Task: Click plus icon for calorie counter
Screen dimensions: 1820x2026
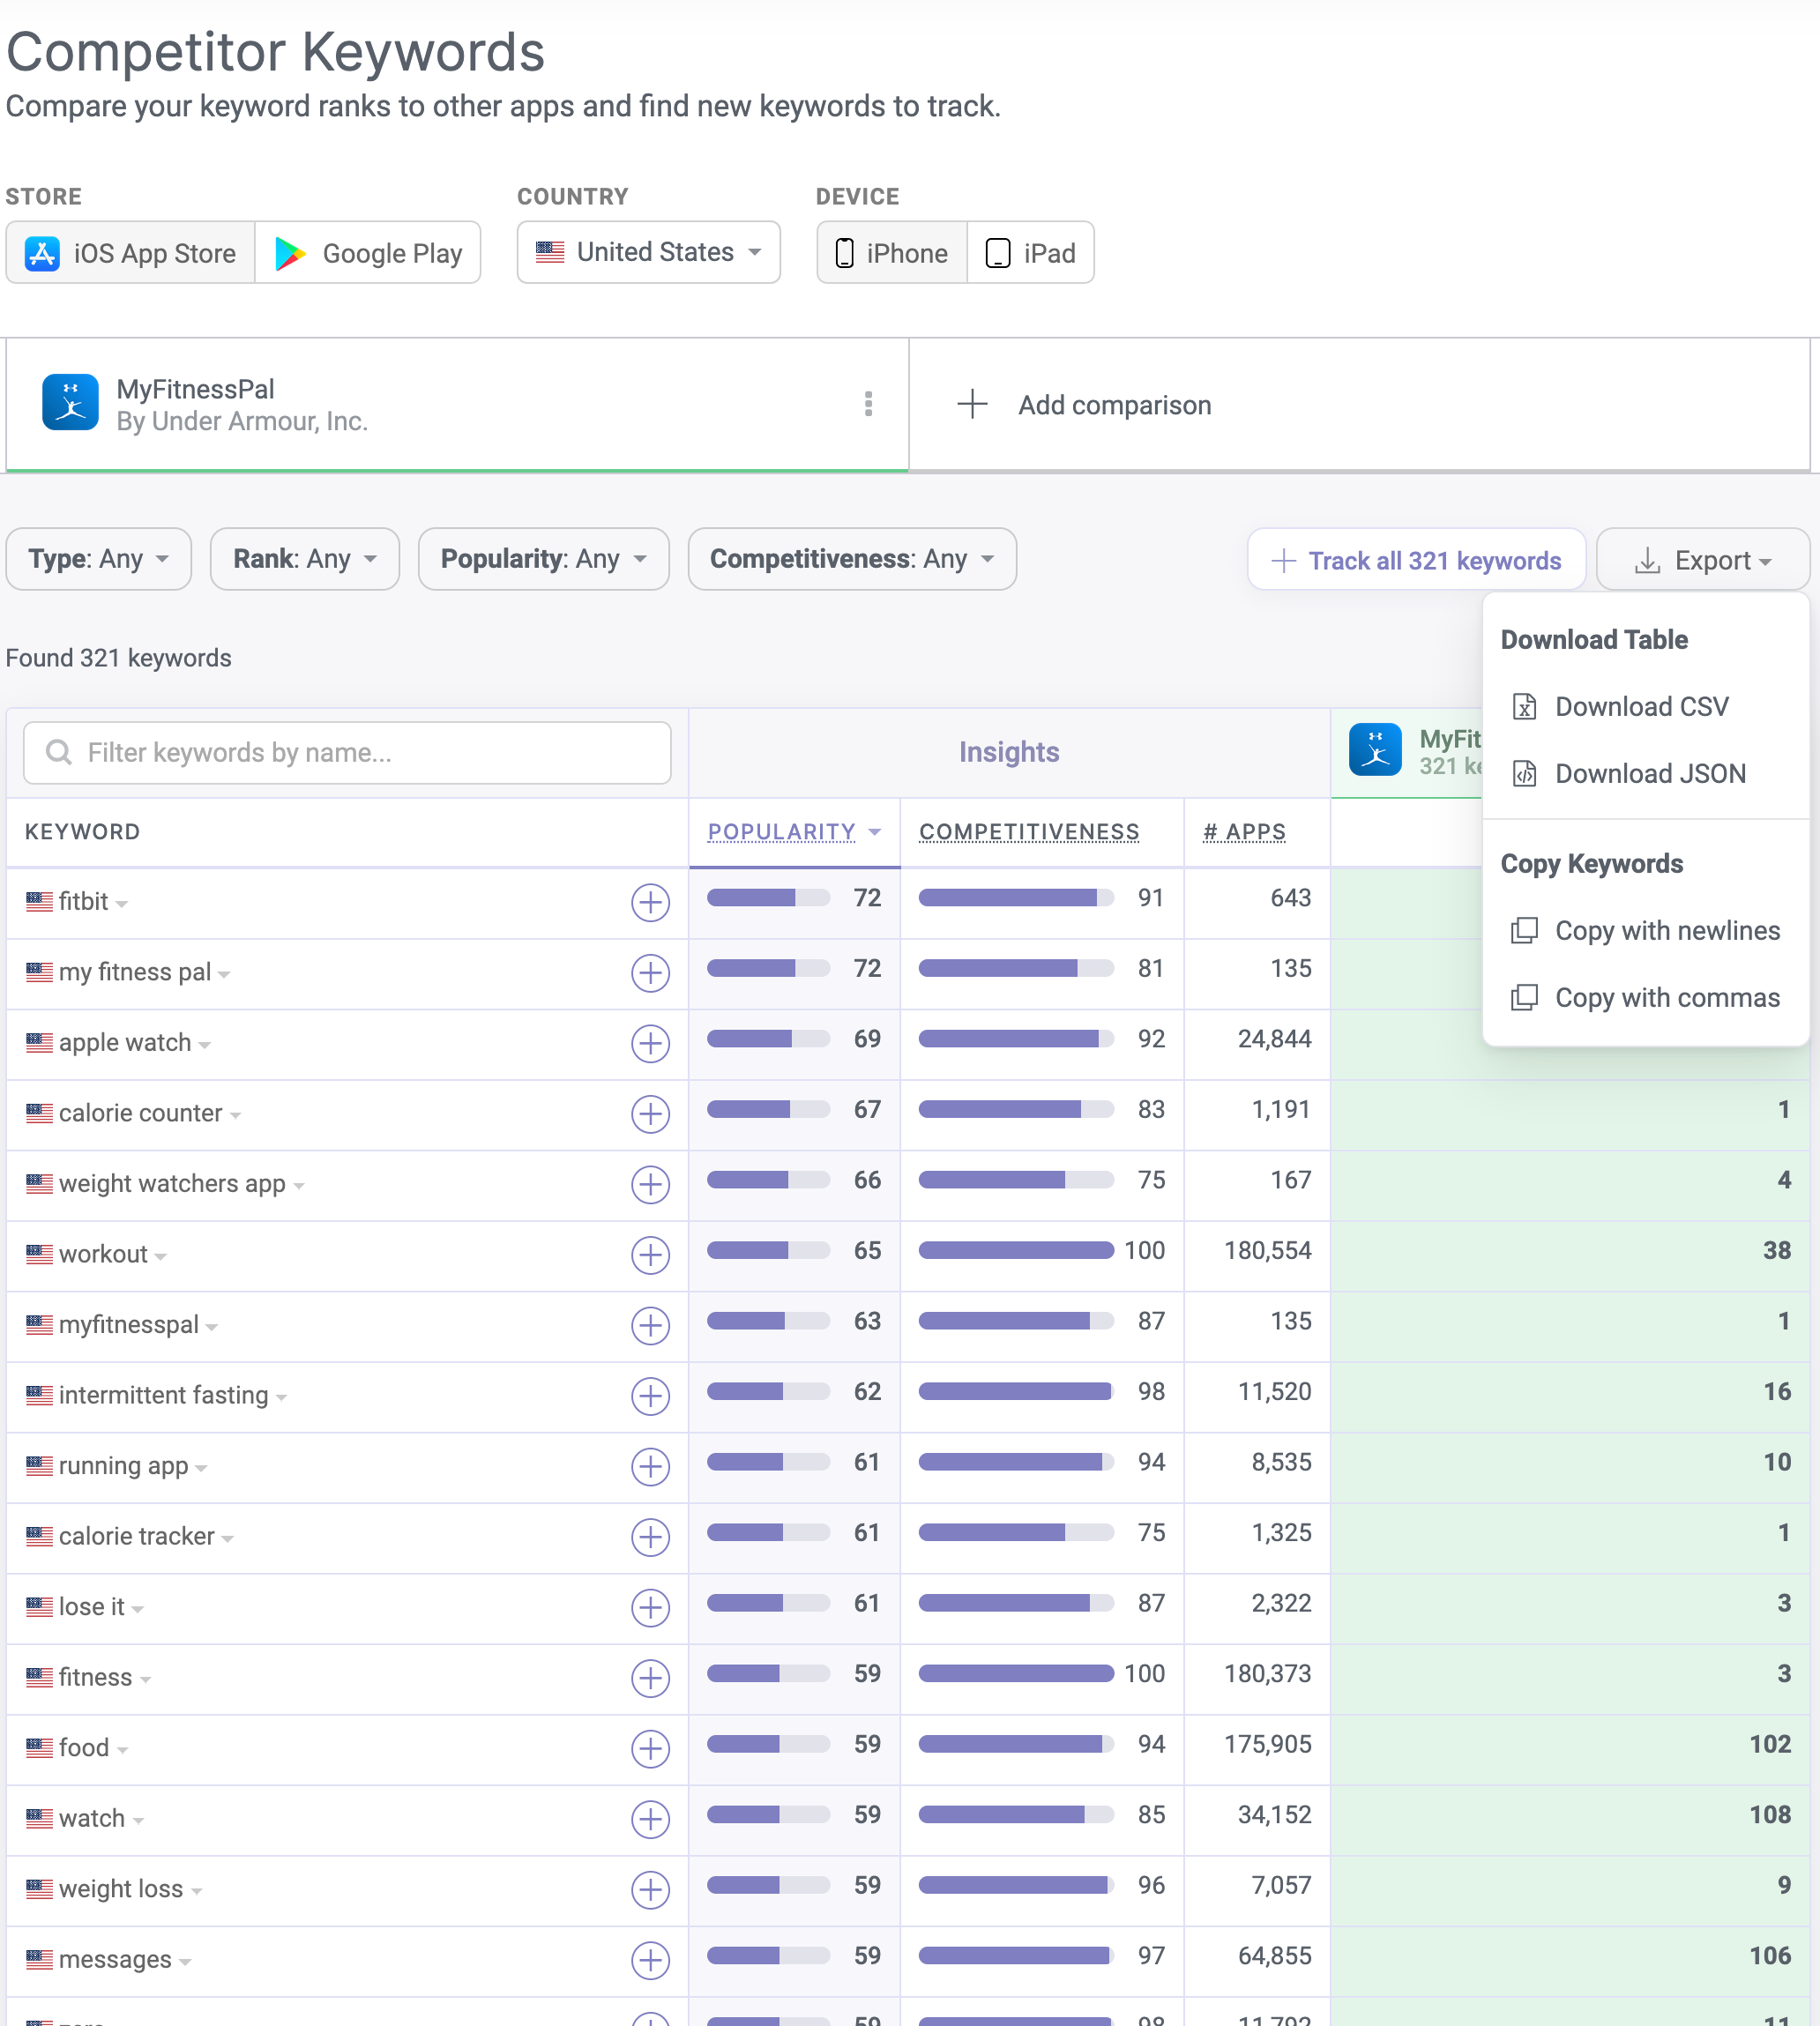Action: (650, 1114)
